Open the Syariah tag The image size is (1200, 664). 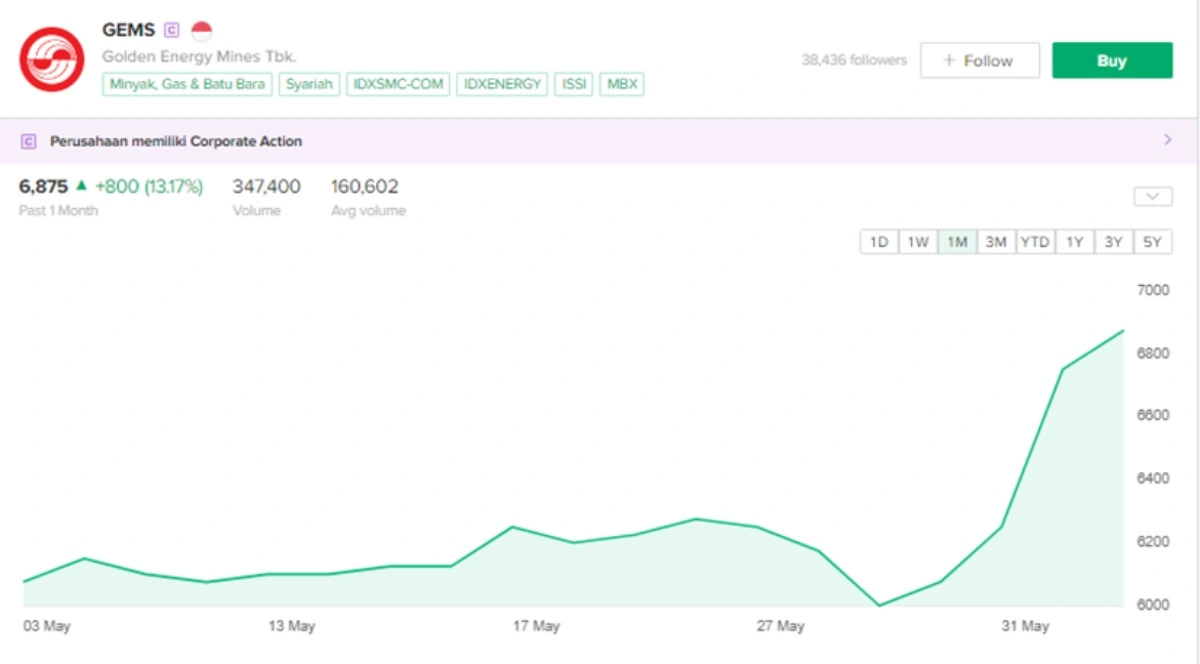309,84
